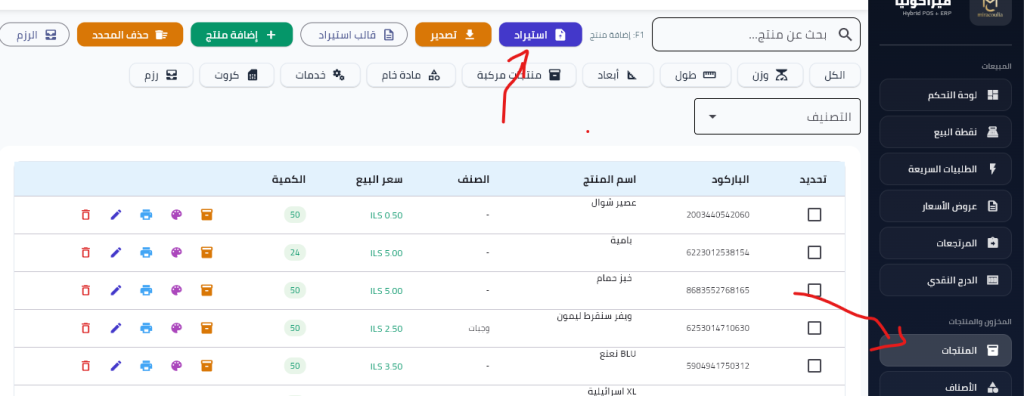Open the التصنيف category dropdown
Image resolution: width=1024 pixels, height=396 pixels.
point(777,117)
